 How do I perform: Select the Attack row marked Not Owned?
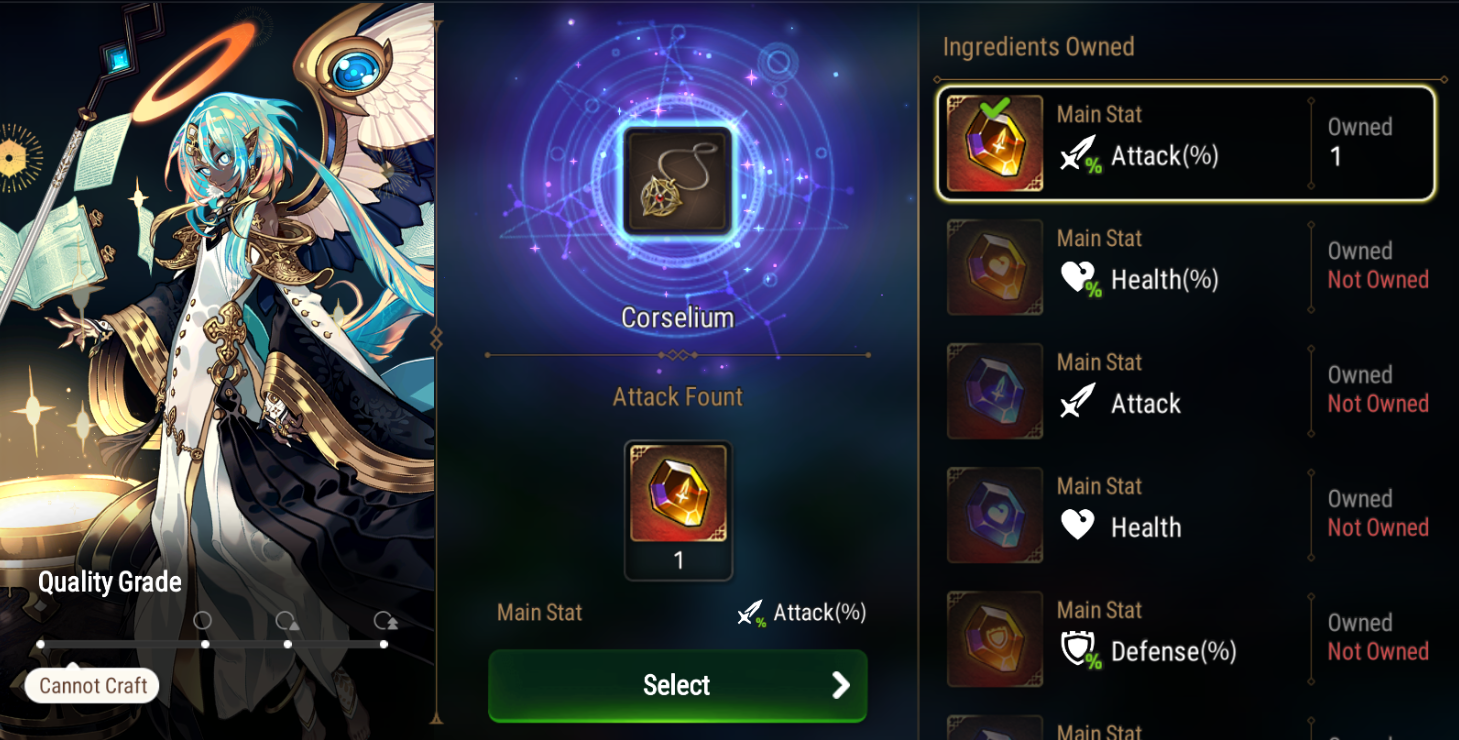coord(1187,391)
